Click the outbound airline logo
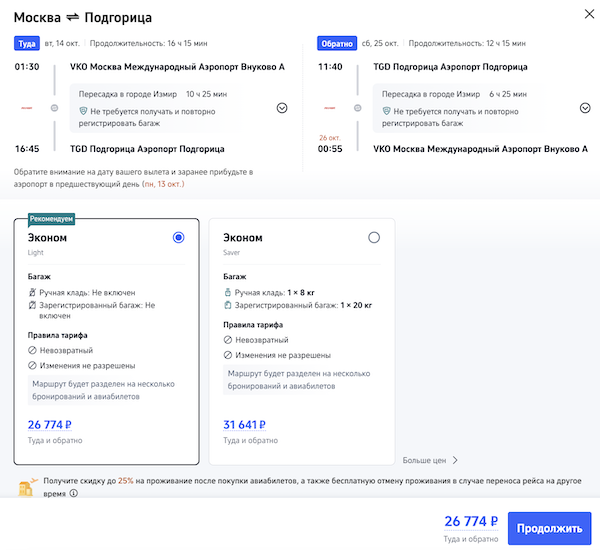600x550 pixels. point(26,108)
